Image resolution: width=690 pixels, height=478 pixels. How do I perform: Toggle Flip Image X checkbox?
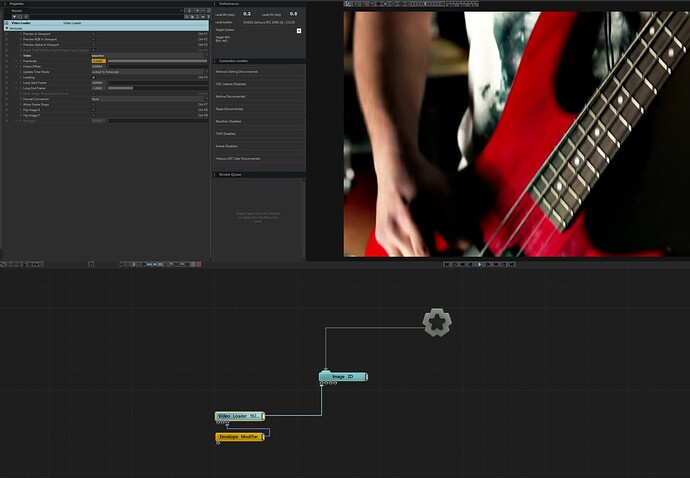pos(93,110)
